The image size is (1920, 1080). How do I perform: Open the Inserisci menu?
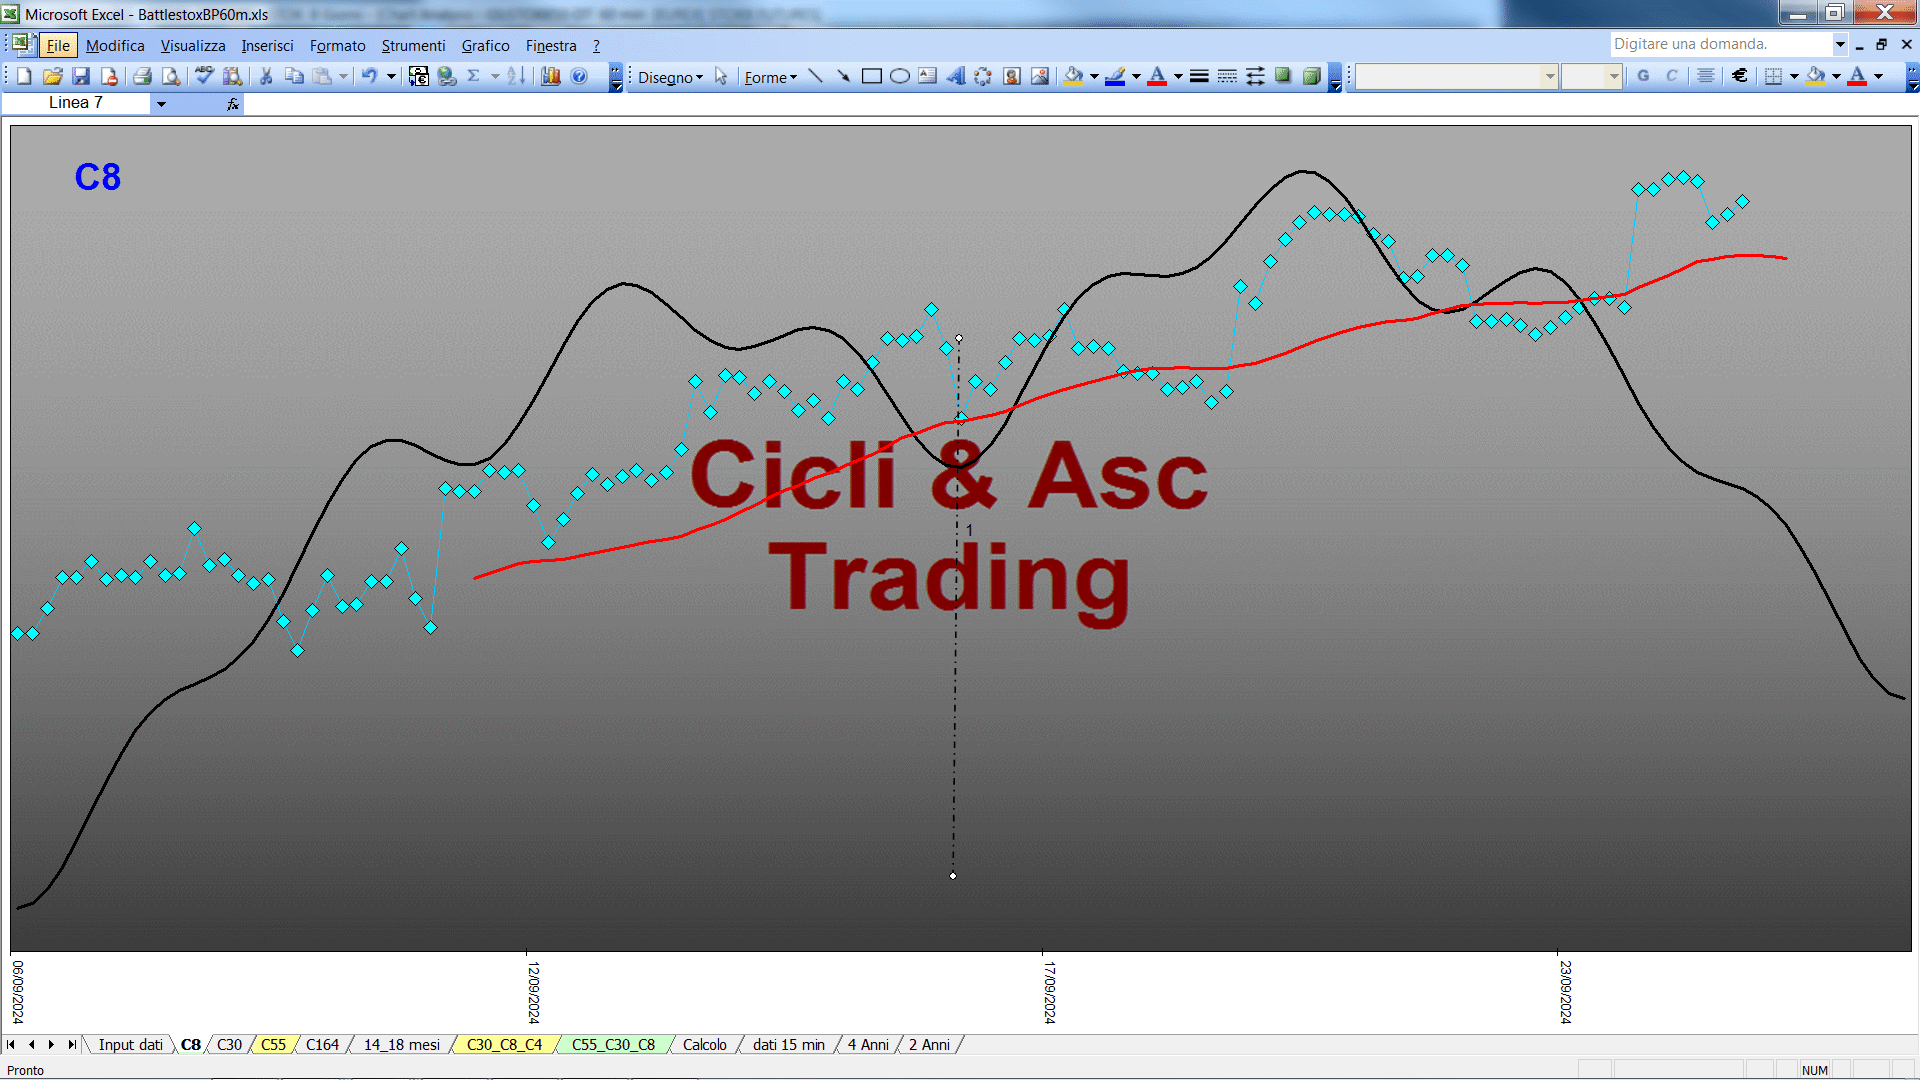click(x=267, y=45)
